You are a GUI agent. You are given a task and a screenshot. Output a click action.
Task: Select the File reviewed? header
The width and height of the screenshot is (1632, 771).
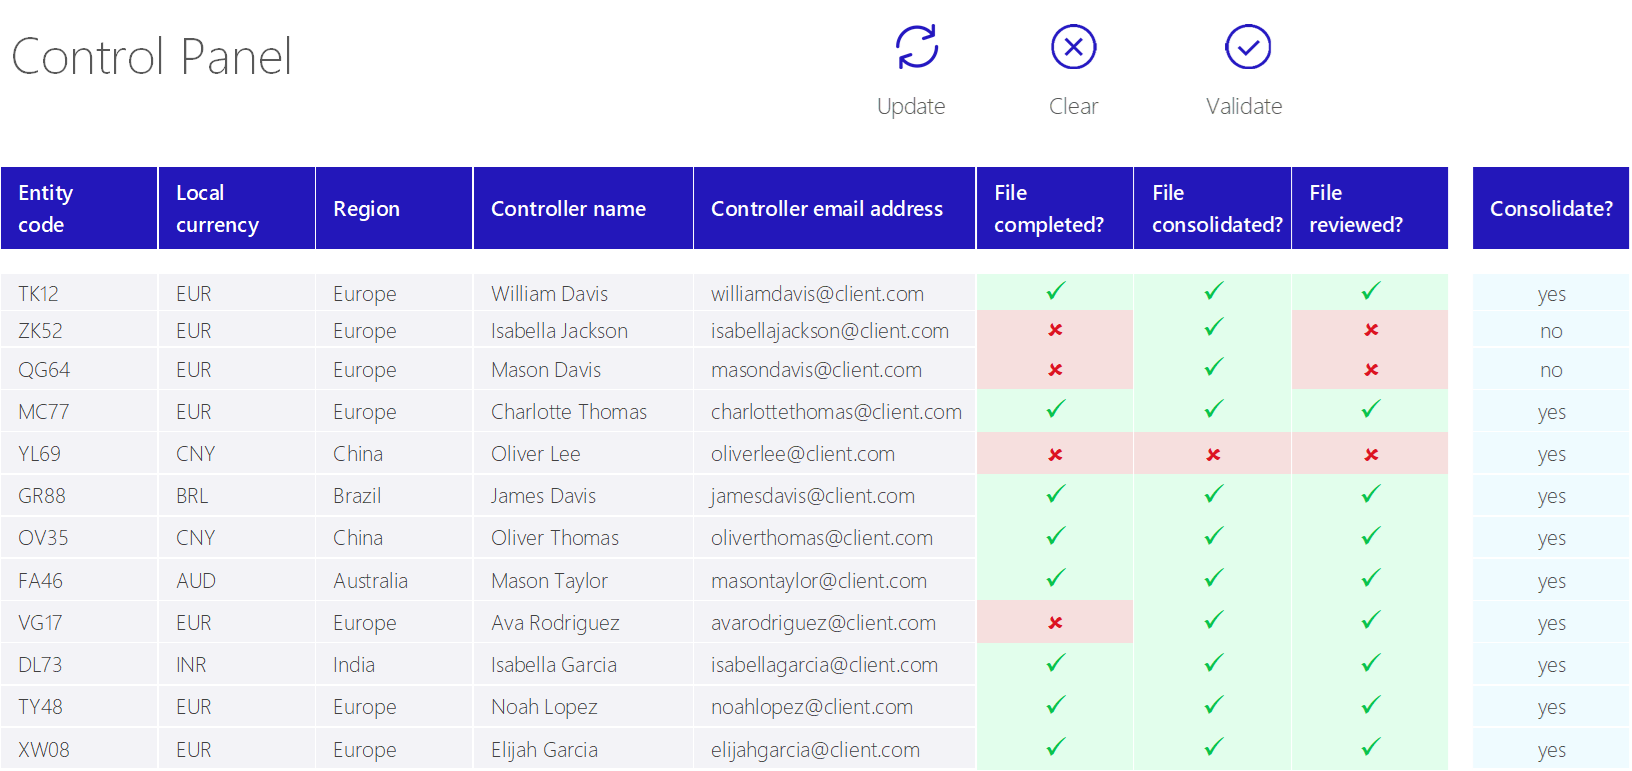pos(1370,208)
